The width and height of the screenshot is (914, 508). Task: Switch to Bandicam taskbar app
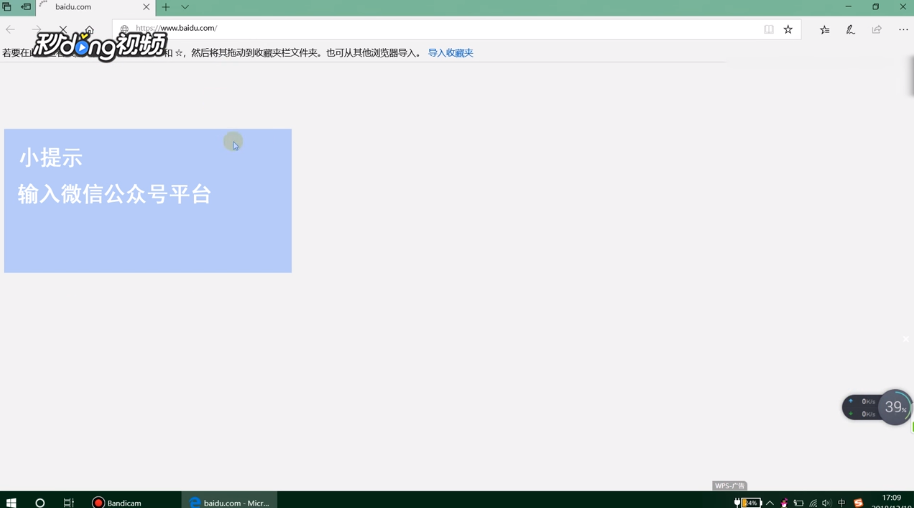click(117, 502)
